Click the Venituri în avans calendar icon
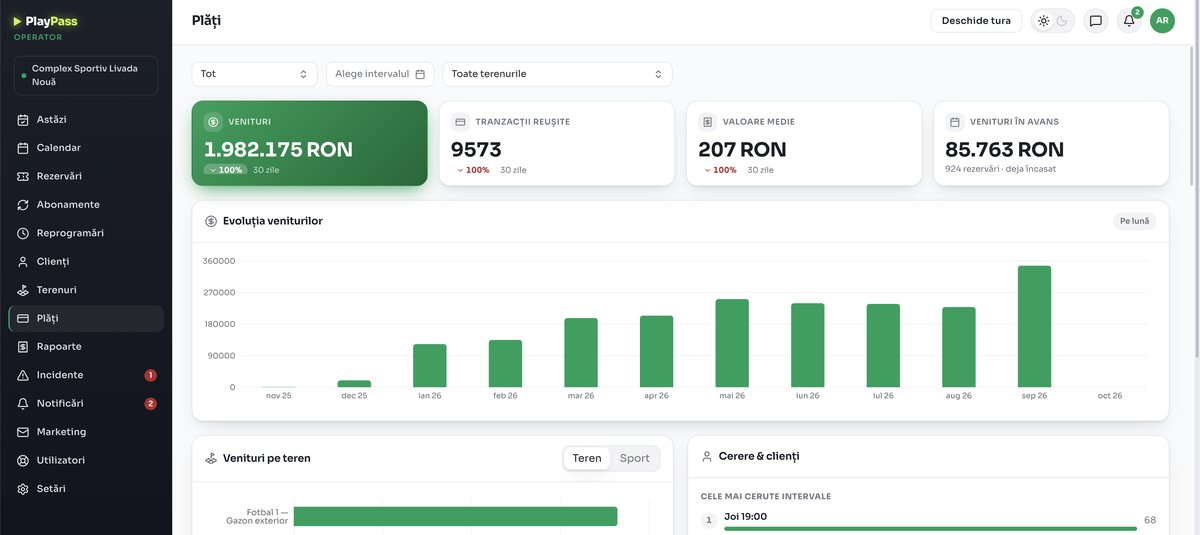Screen dimensions: 1200x535 point(954,122)
